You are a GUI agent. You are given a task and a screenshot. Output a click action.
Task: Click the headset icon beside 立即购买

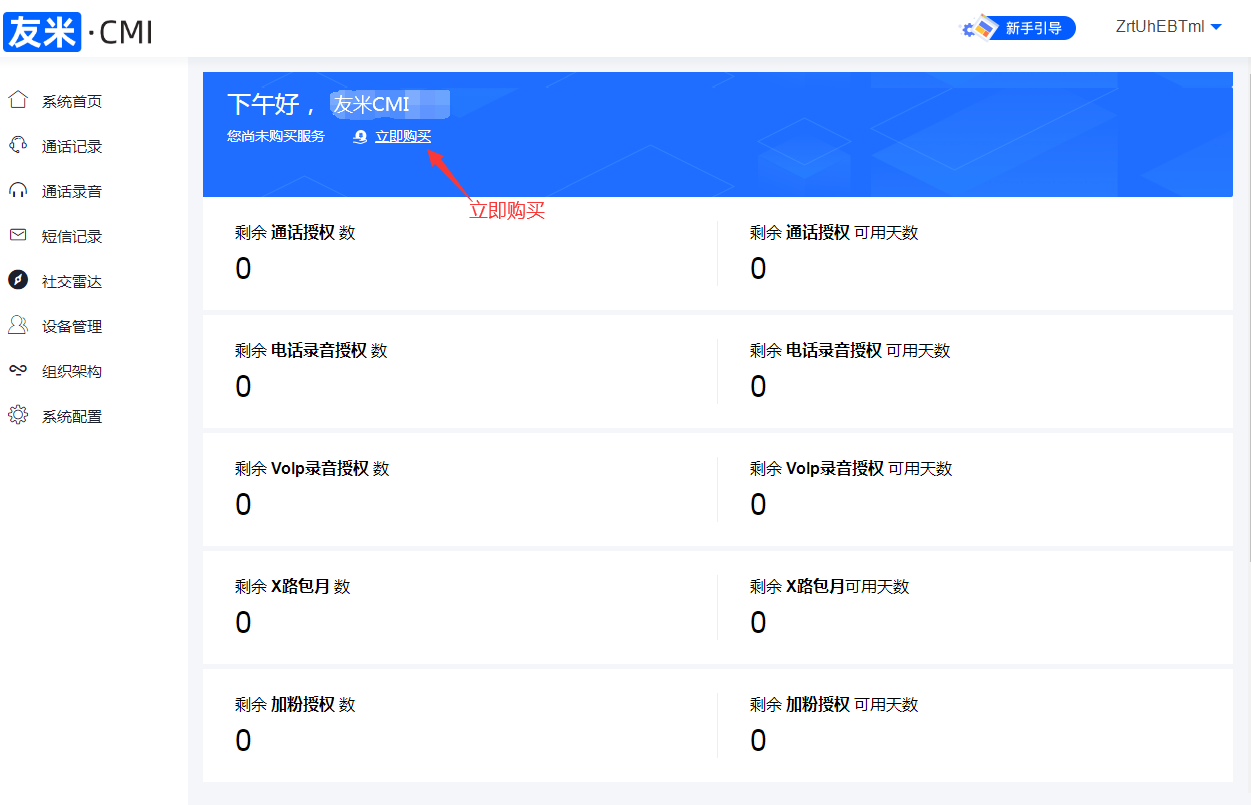point(360,136)
